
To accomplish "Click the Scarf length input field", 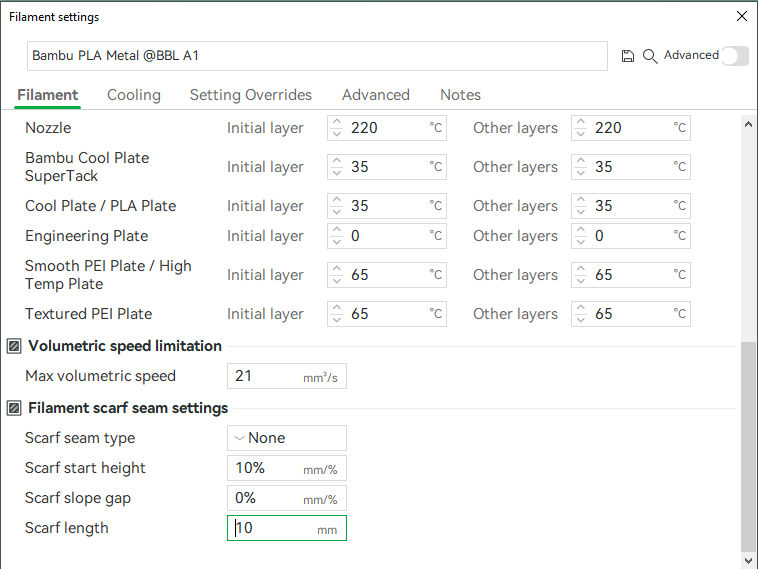I will coord(287,528).
